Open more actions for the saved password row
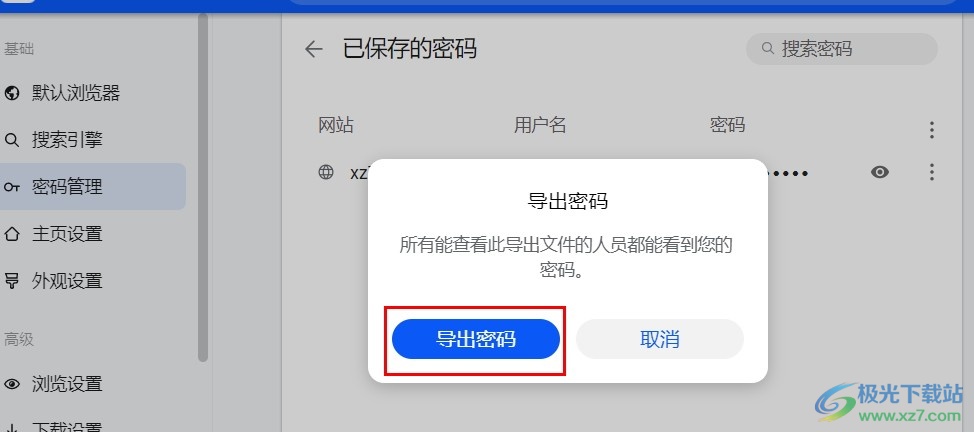974x432 pixels. click(931, 172)
